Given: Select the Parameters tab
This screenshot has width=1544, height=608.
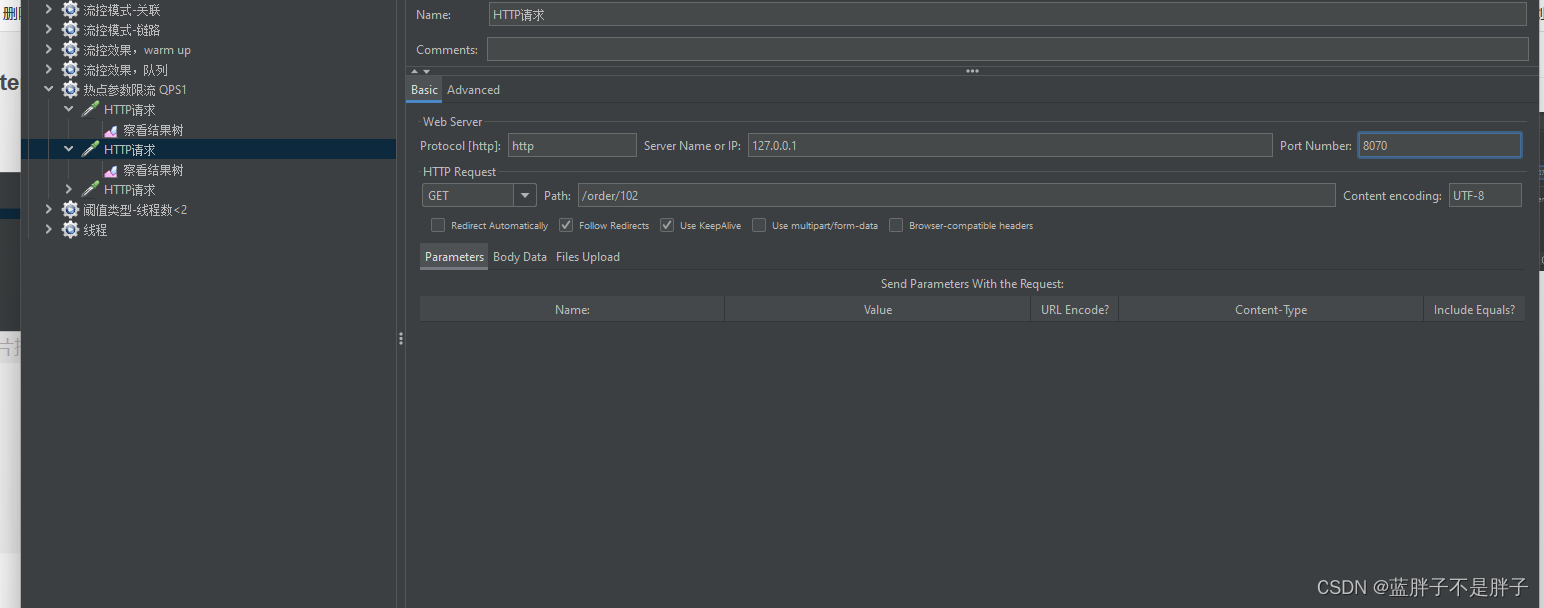Looking at the screenshot, I should (x=454, y=257).
